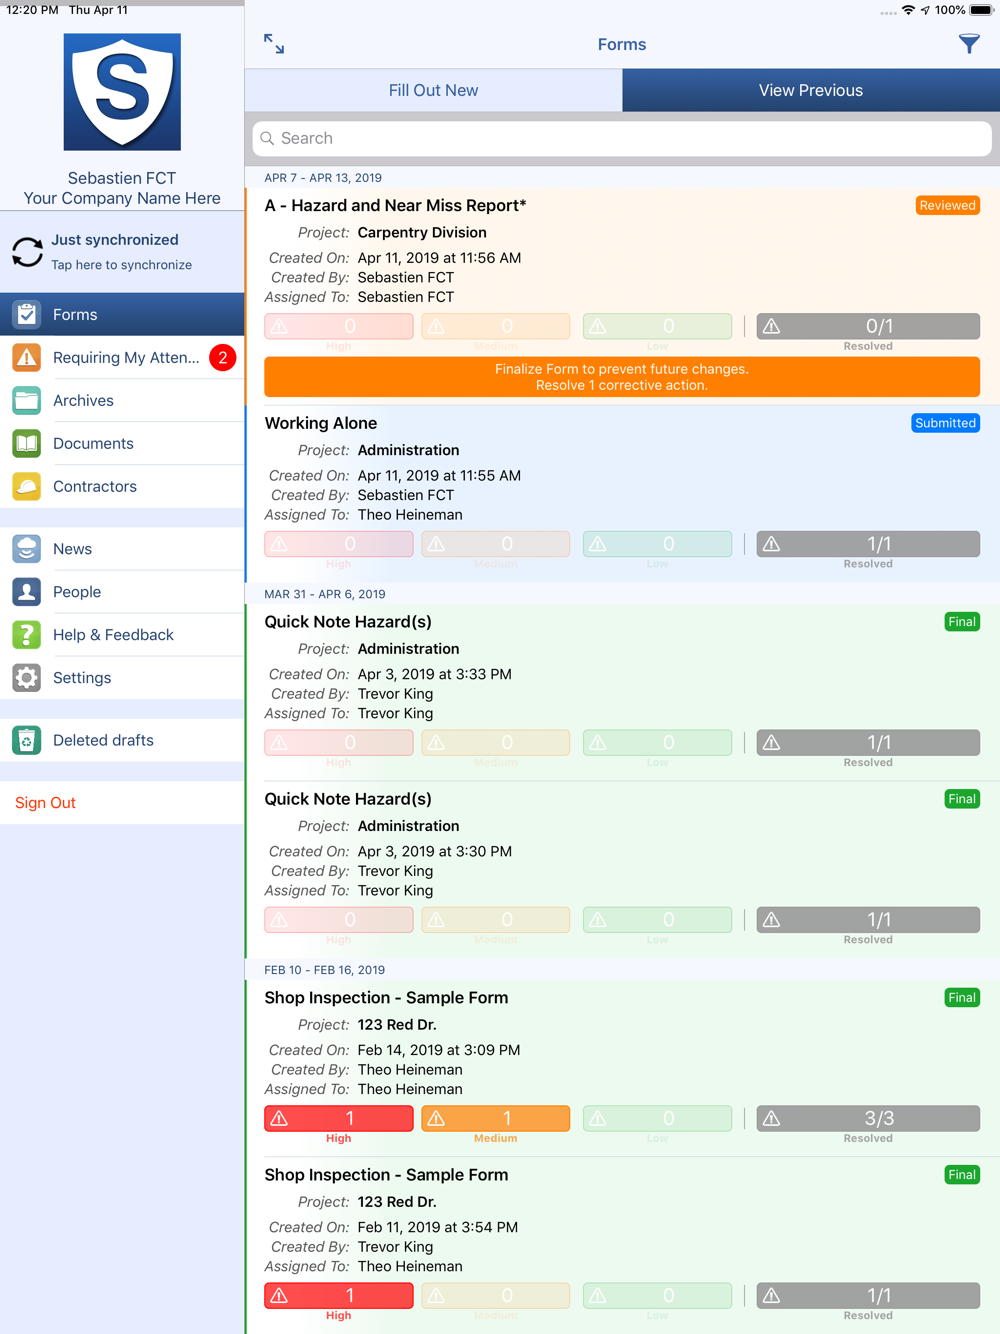Tap the Wi-Fi status icon
The height and width of the screenshot is (1334, 1000).
(908, 10)
